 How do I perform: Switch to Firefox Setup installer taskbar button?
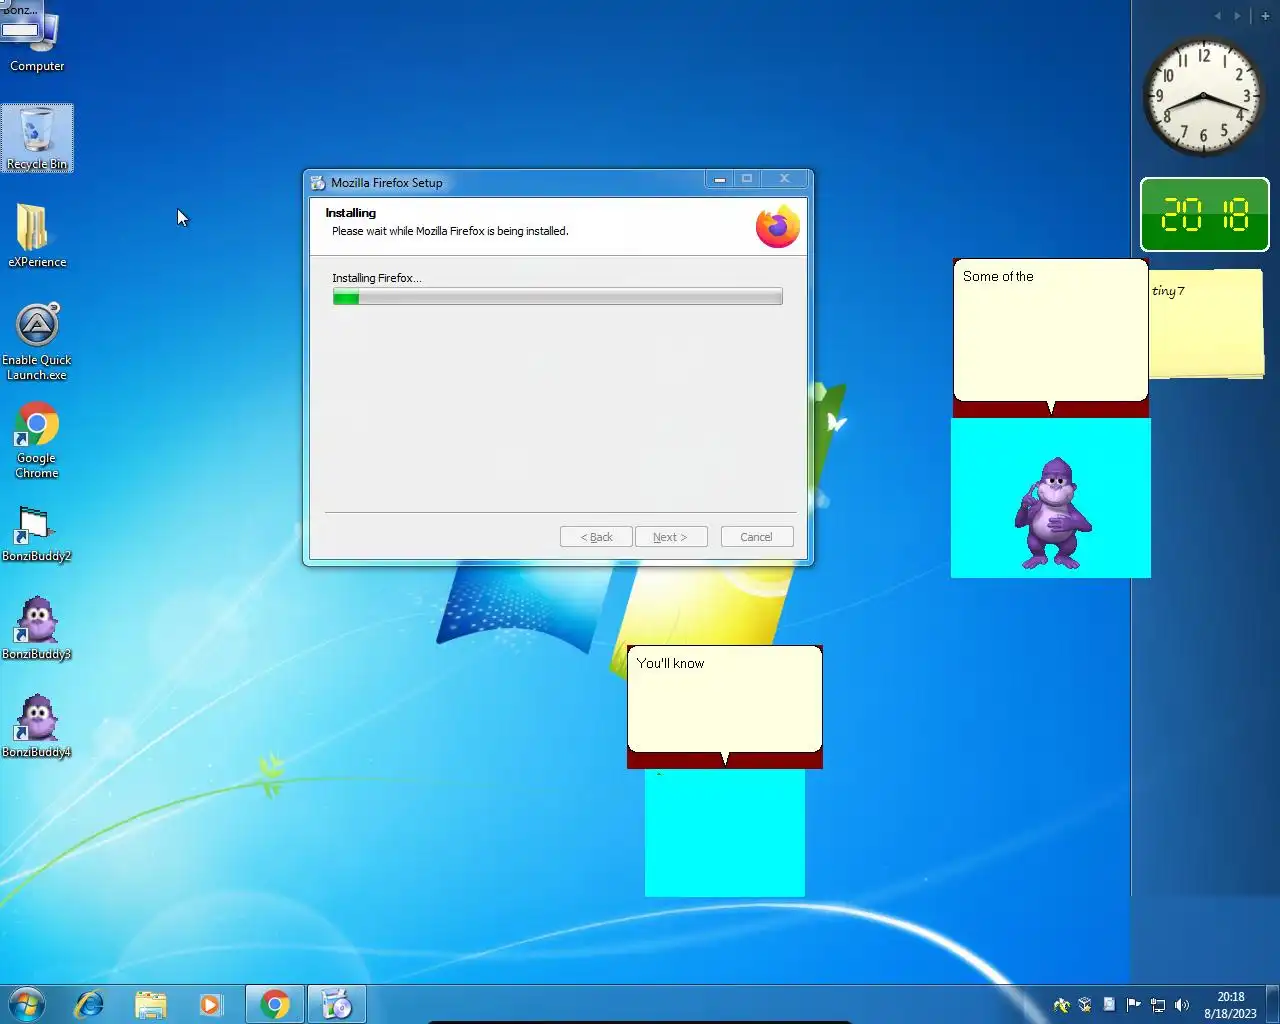(336, 1004)
